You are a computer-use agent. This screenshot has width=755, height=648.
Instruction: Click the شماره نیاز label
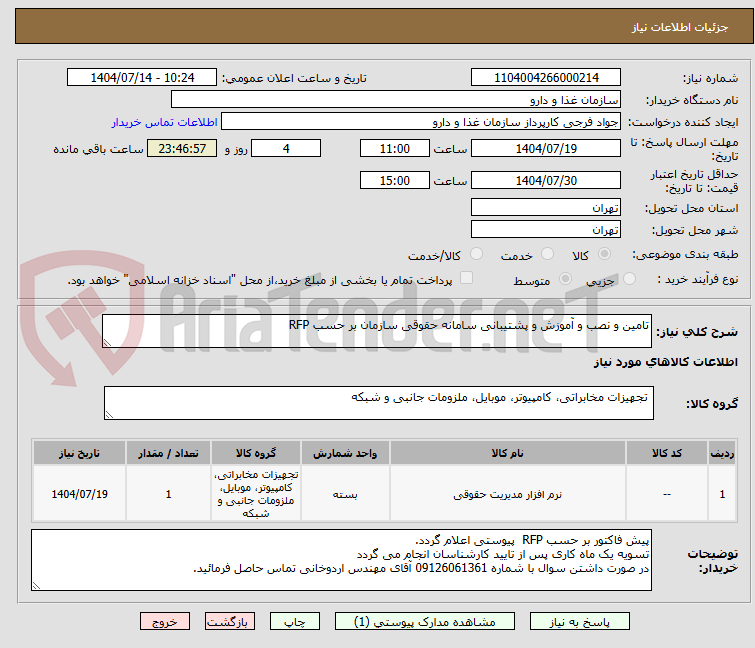710,78
